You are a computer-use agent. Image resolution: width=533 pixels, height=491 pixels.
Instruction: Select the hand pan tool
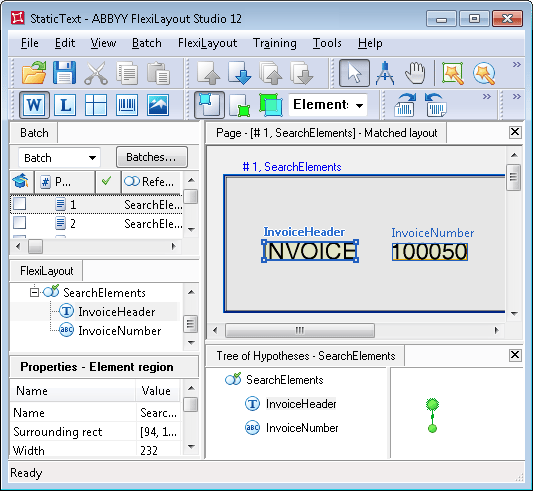[415, 73]
